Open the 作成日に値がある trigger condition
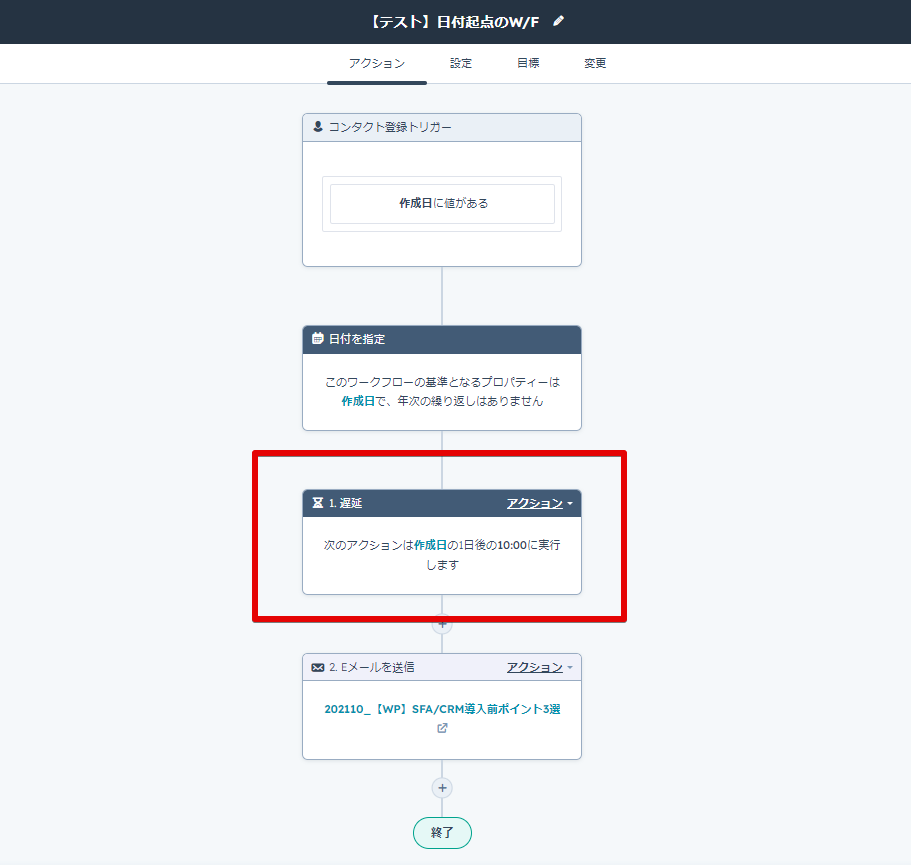This screenshot has width=911, height=865. (x=442, y=204)
